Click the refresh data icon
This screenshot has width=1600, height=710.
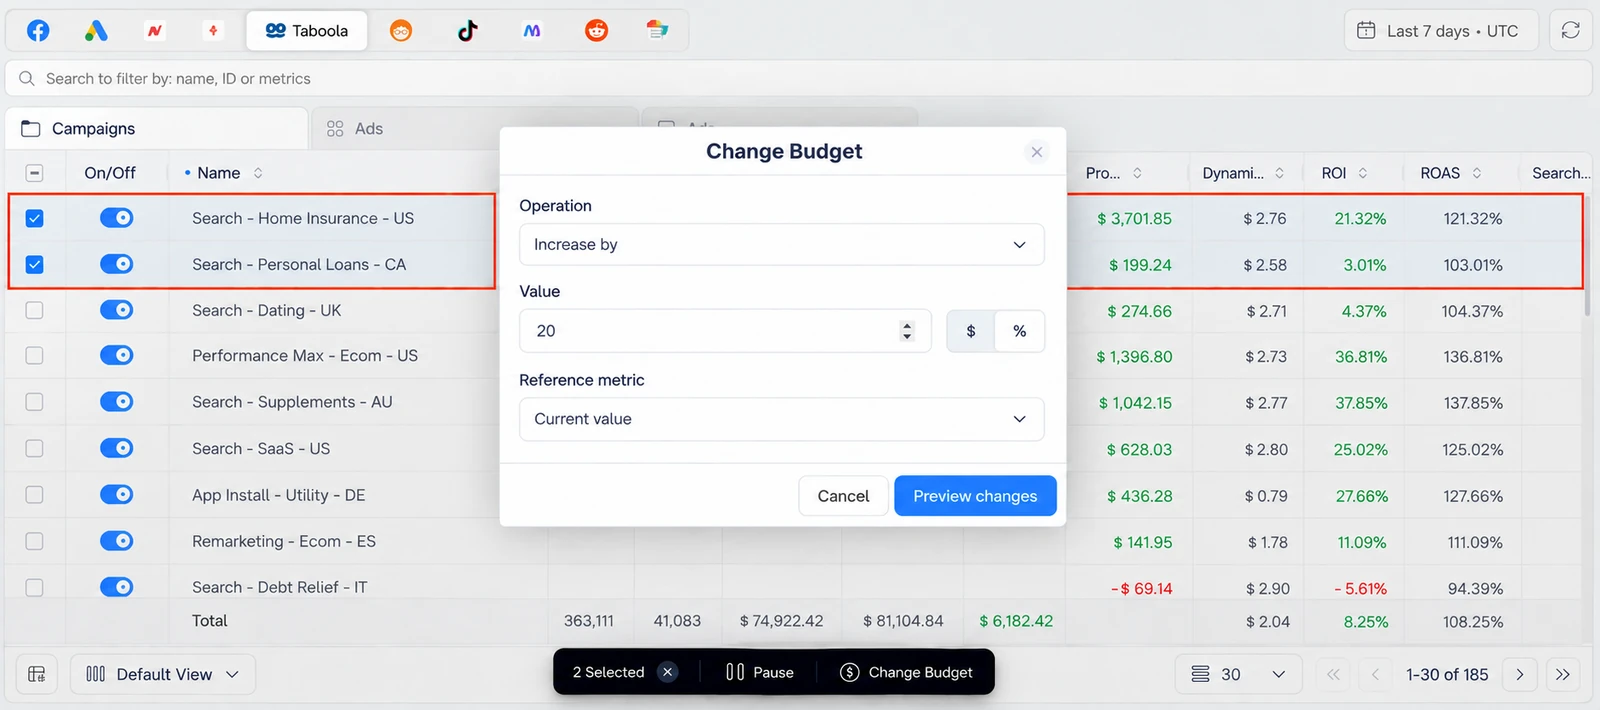pyautogui.click(x=1570, y=30)
